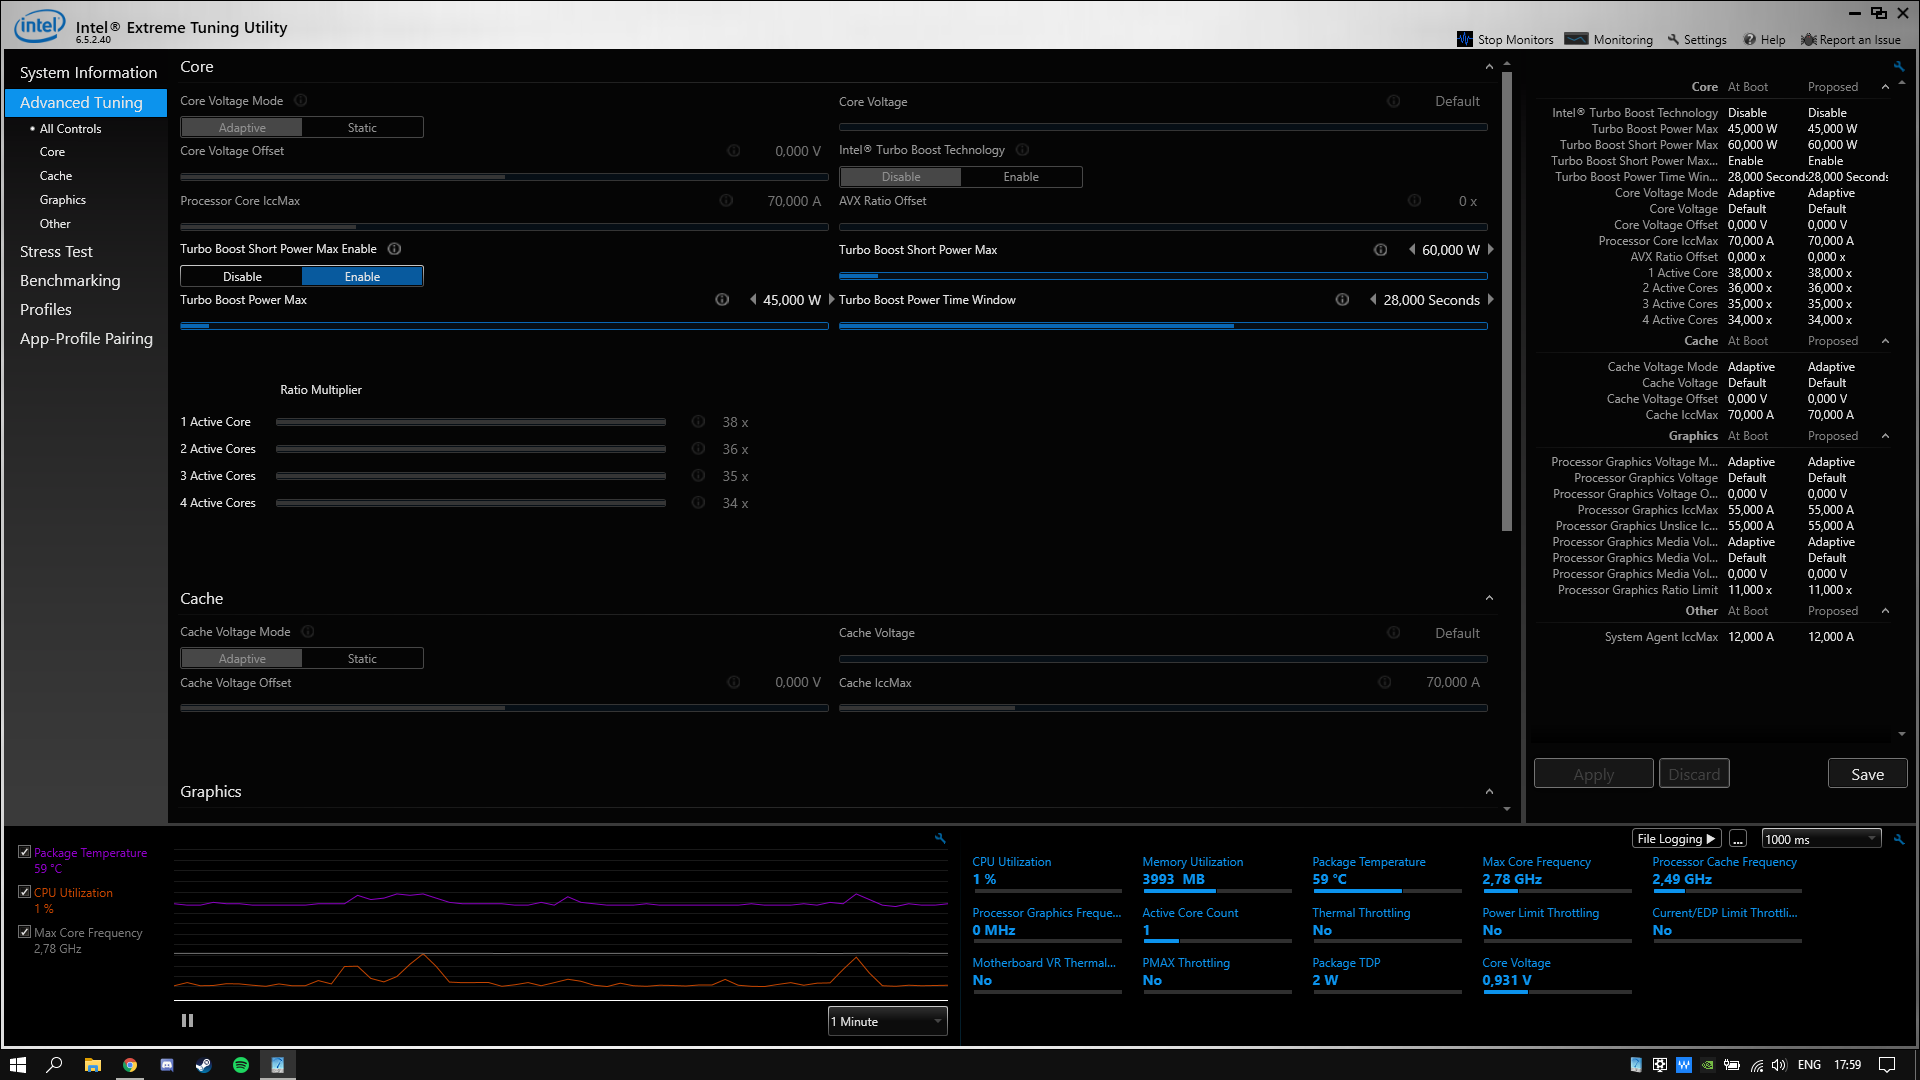Click info icon next to Turbo Boost Power Max
The width and height of the screenshot is (1920, 1080).
coord(722,300)
